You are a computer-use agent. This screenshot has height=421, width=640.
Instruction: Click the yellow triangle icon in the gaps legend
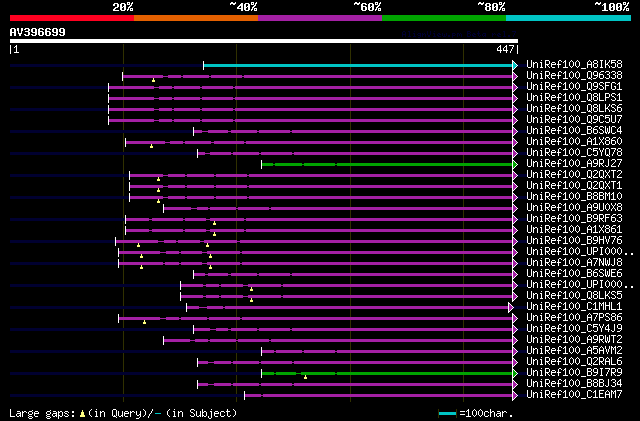coord(82,414)
